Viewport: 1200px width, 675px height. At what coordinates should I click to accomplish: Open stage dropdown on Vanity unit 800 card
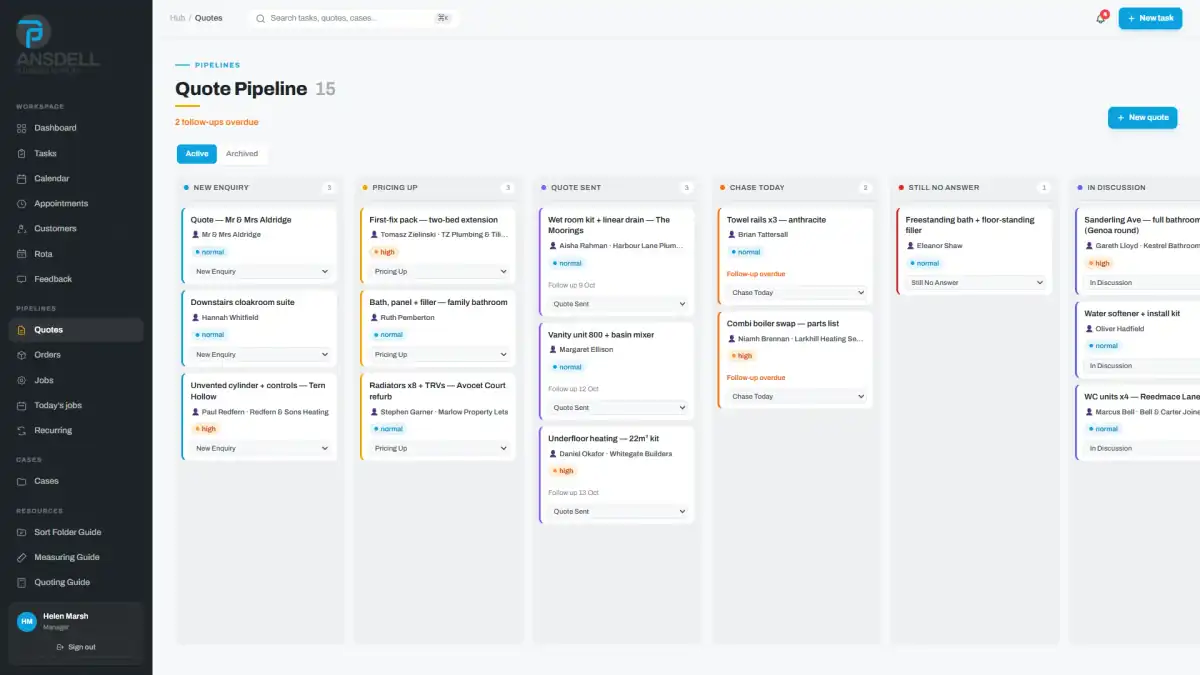(618, 408)
